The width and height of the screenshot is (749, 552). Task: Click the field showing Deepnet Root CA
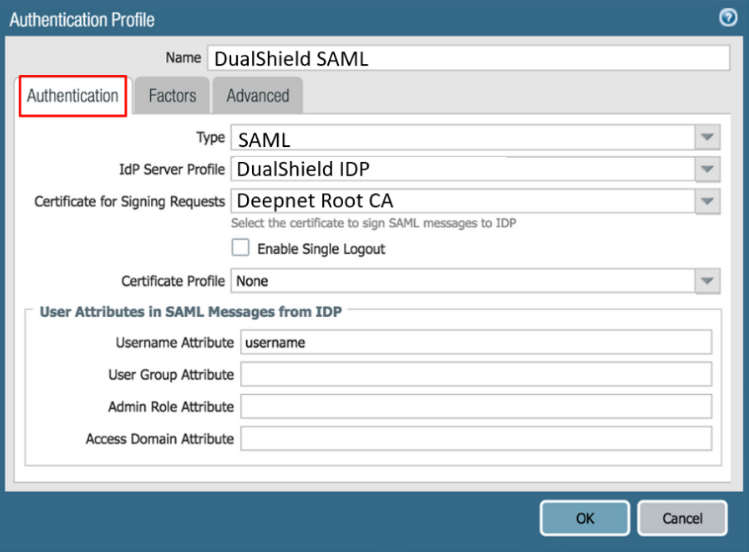pyautogui.click(x=462, y=201)
